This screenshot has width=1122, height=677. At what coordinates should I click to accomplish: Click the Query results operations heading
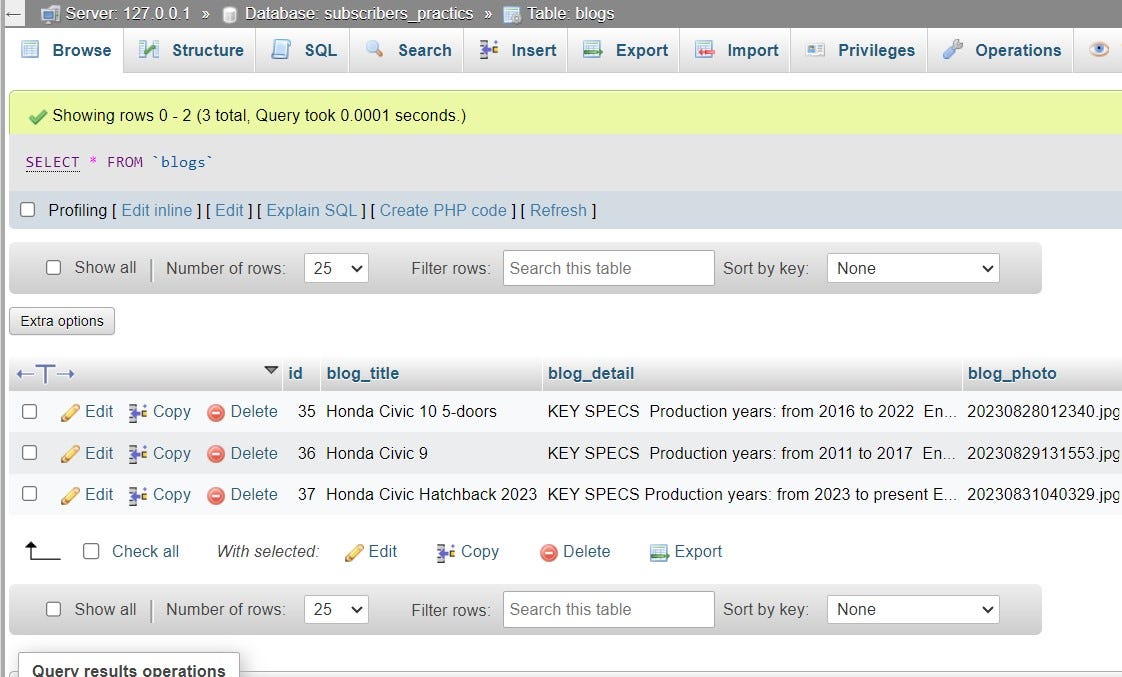[x=129, y=670]
